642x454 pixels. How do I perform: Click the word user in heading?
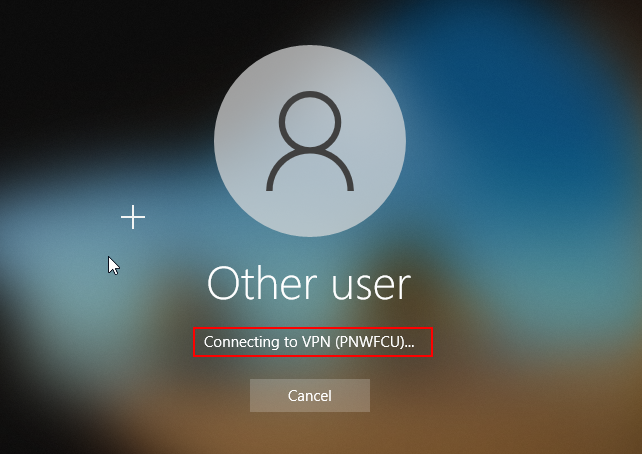[x=371, y=287]
